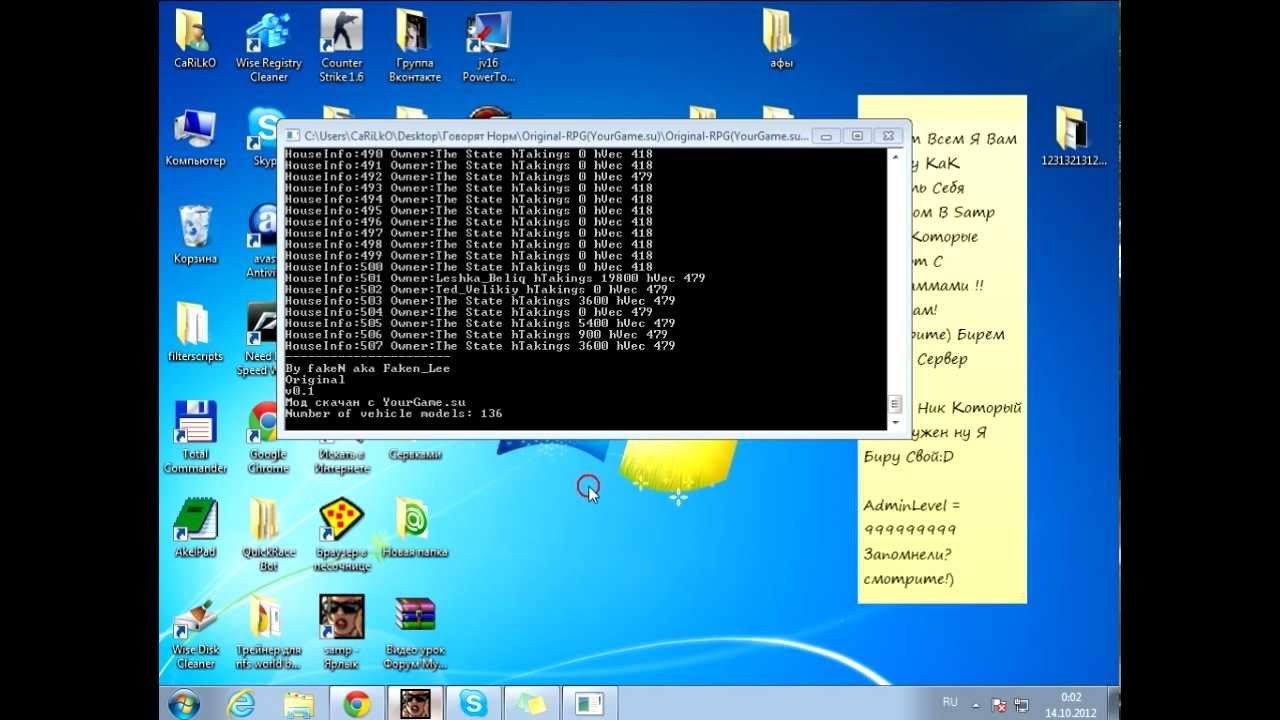The image size is (1280, 720).
Task: Open Counter Strike 1.6 shortcut
Action: (x=341, y=45)
